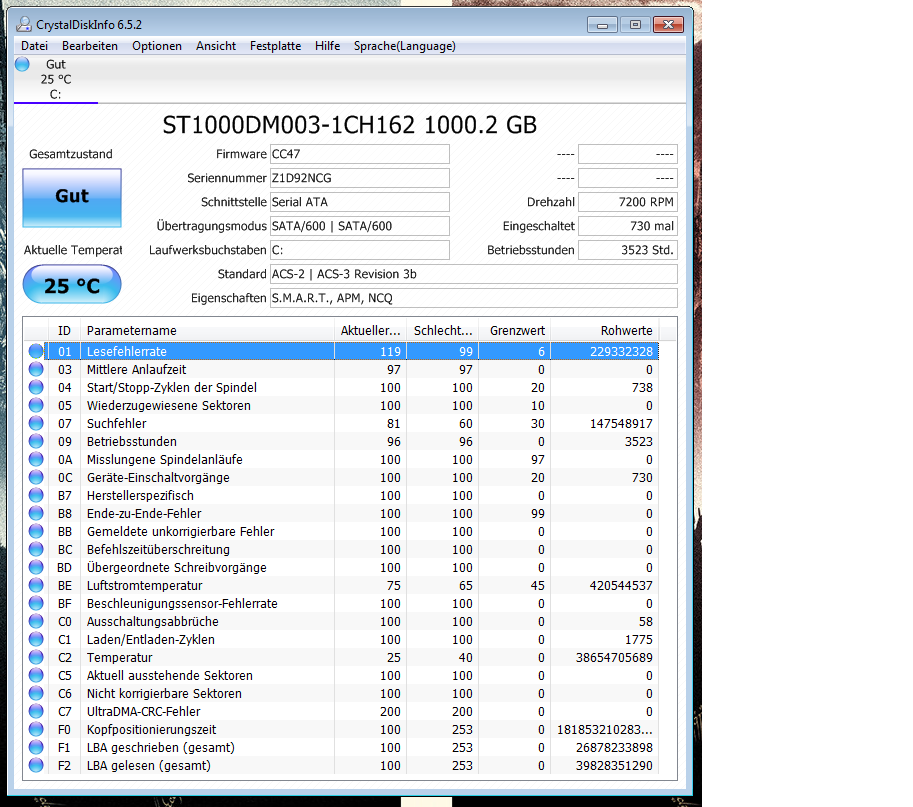Click the blue health orb beside Gut C: drive

(22, 64)
